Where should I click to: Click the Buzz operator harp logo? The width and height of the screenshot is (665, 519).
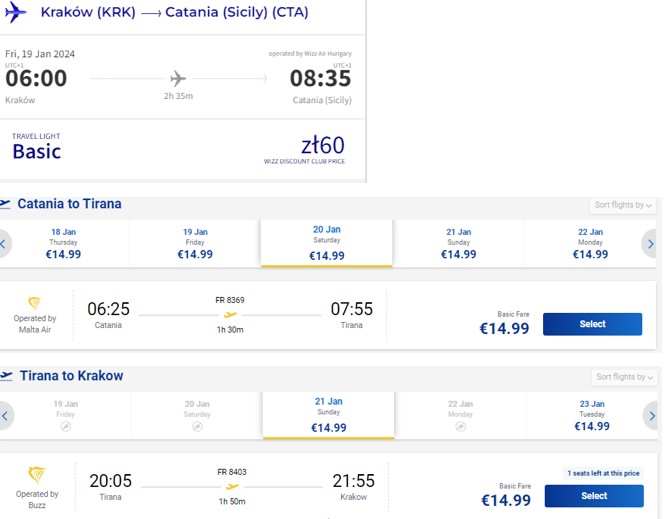36,475
